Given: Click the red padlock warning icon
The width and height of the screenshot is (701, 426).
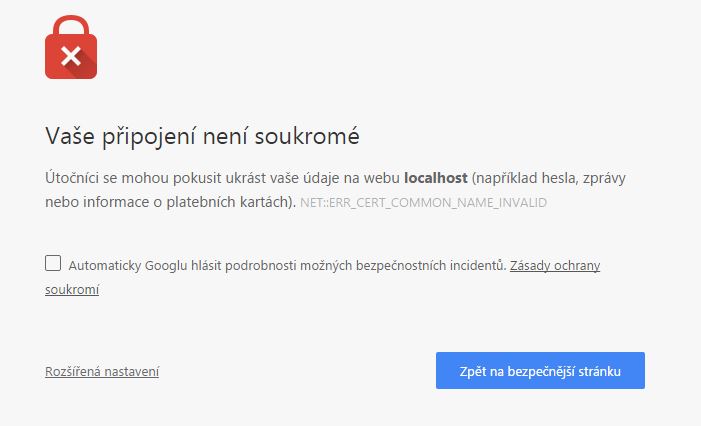Looking at the screenshot, I should pos(71,47).
